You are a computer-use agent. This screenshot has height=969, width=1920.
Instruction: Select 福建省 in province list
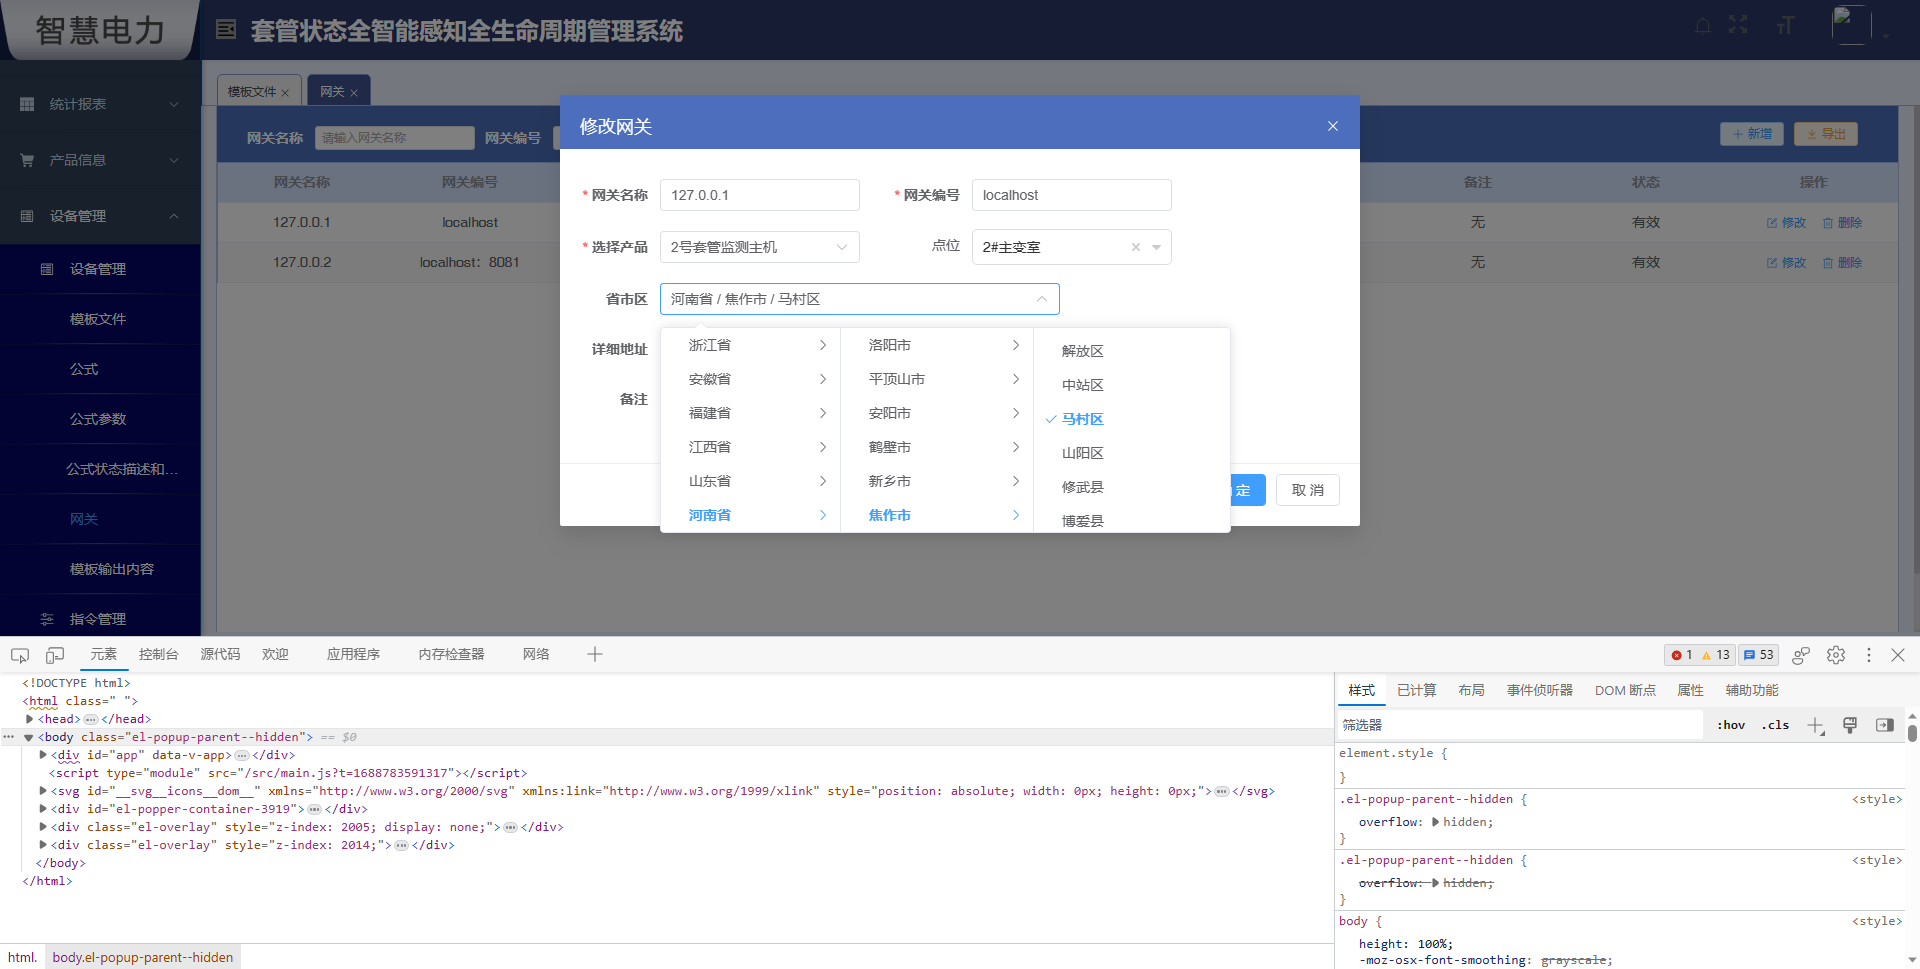click(750, 413)
